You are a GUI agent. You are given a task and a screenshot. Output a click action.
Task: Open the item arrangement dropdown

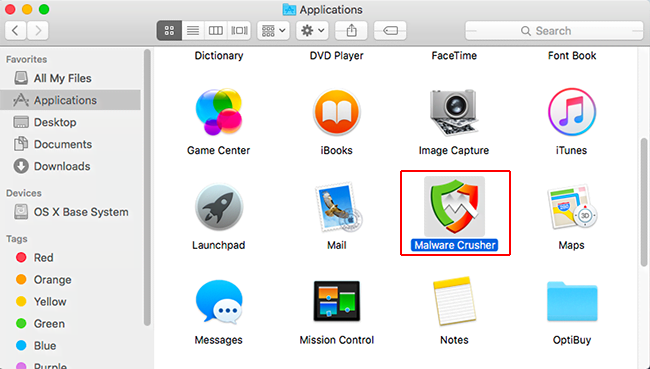[273, 31]
